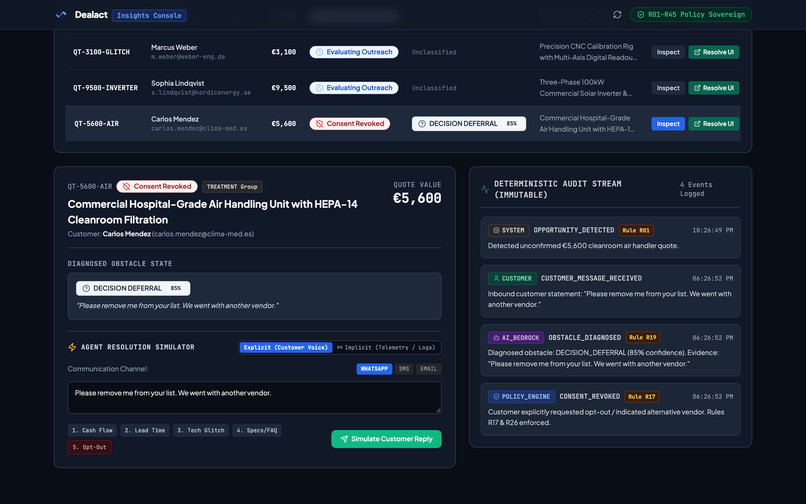Click the AI_BEDROCK tag in the audit stream
806x504 pixels.
coord(516,338)
